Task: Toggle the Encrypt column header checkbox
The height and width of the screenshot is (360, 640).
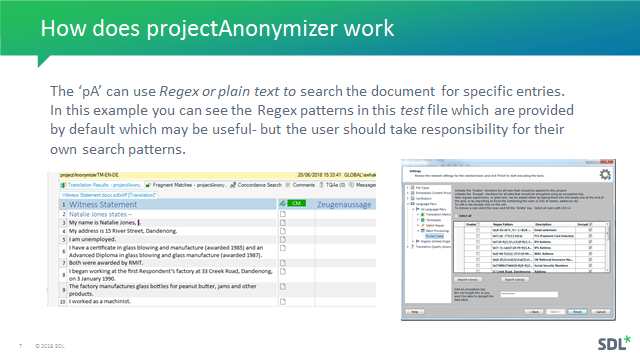Action: click(x=591, y=224)
